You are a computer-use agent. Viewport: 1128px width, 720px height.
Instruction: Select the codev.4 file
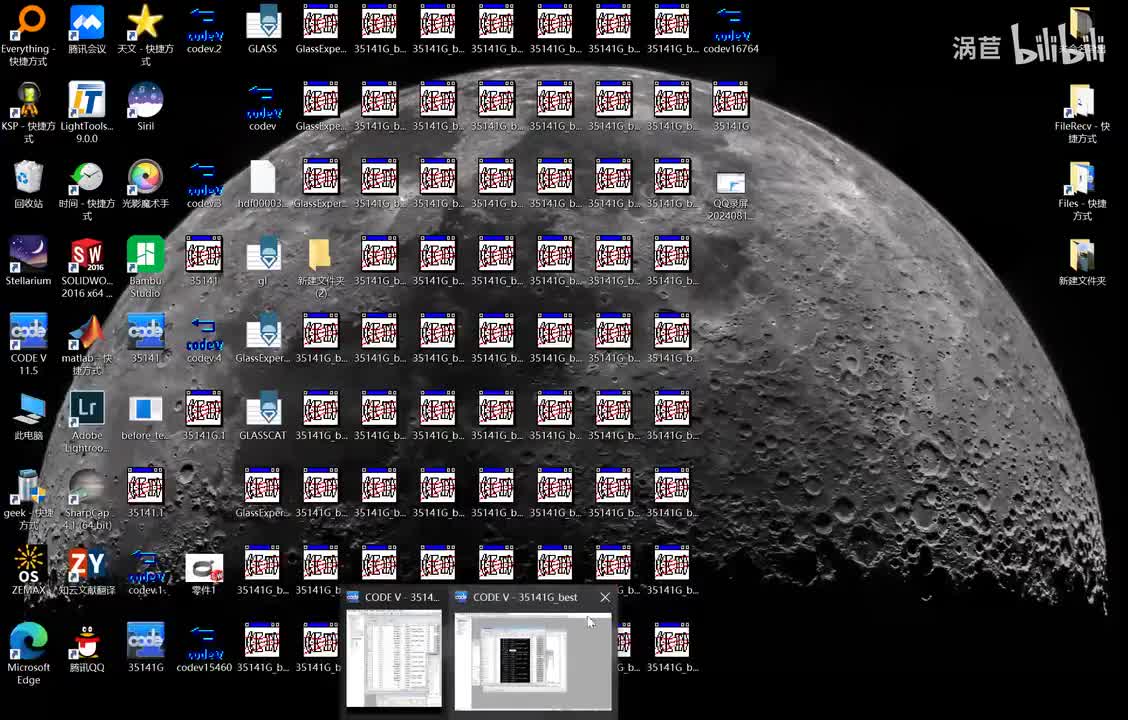[x=204, y=338]
